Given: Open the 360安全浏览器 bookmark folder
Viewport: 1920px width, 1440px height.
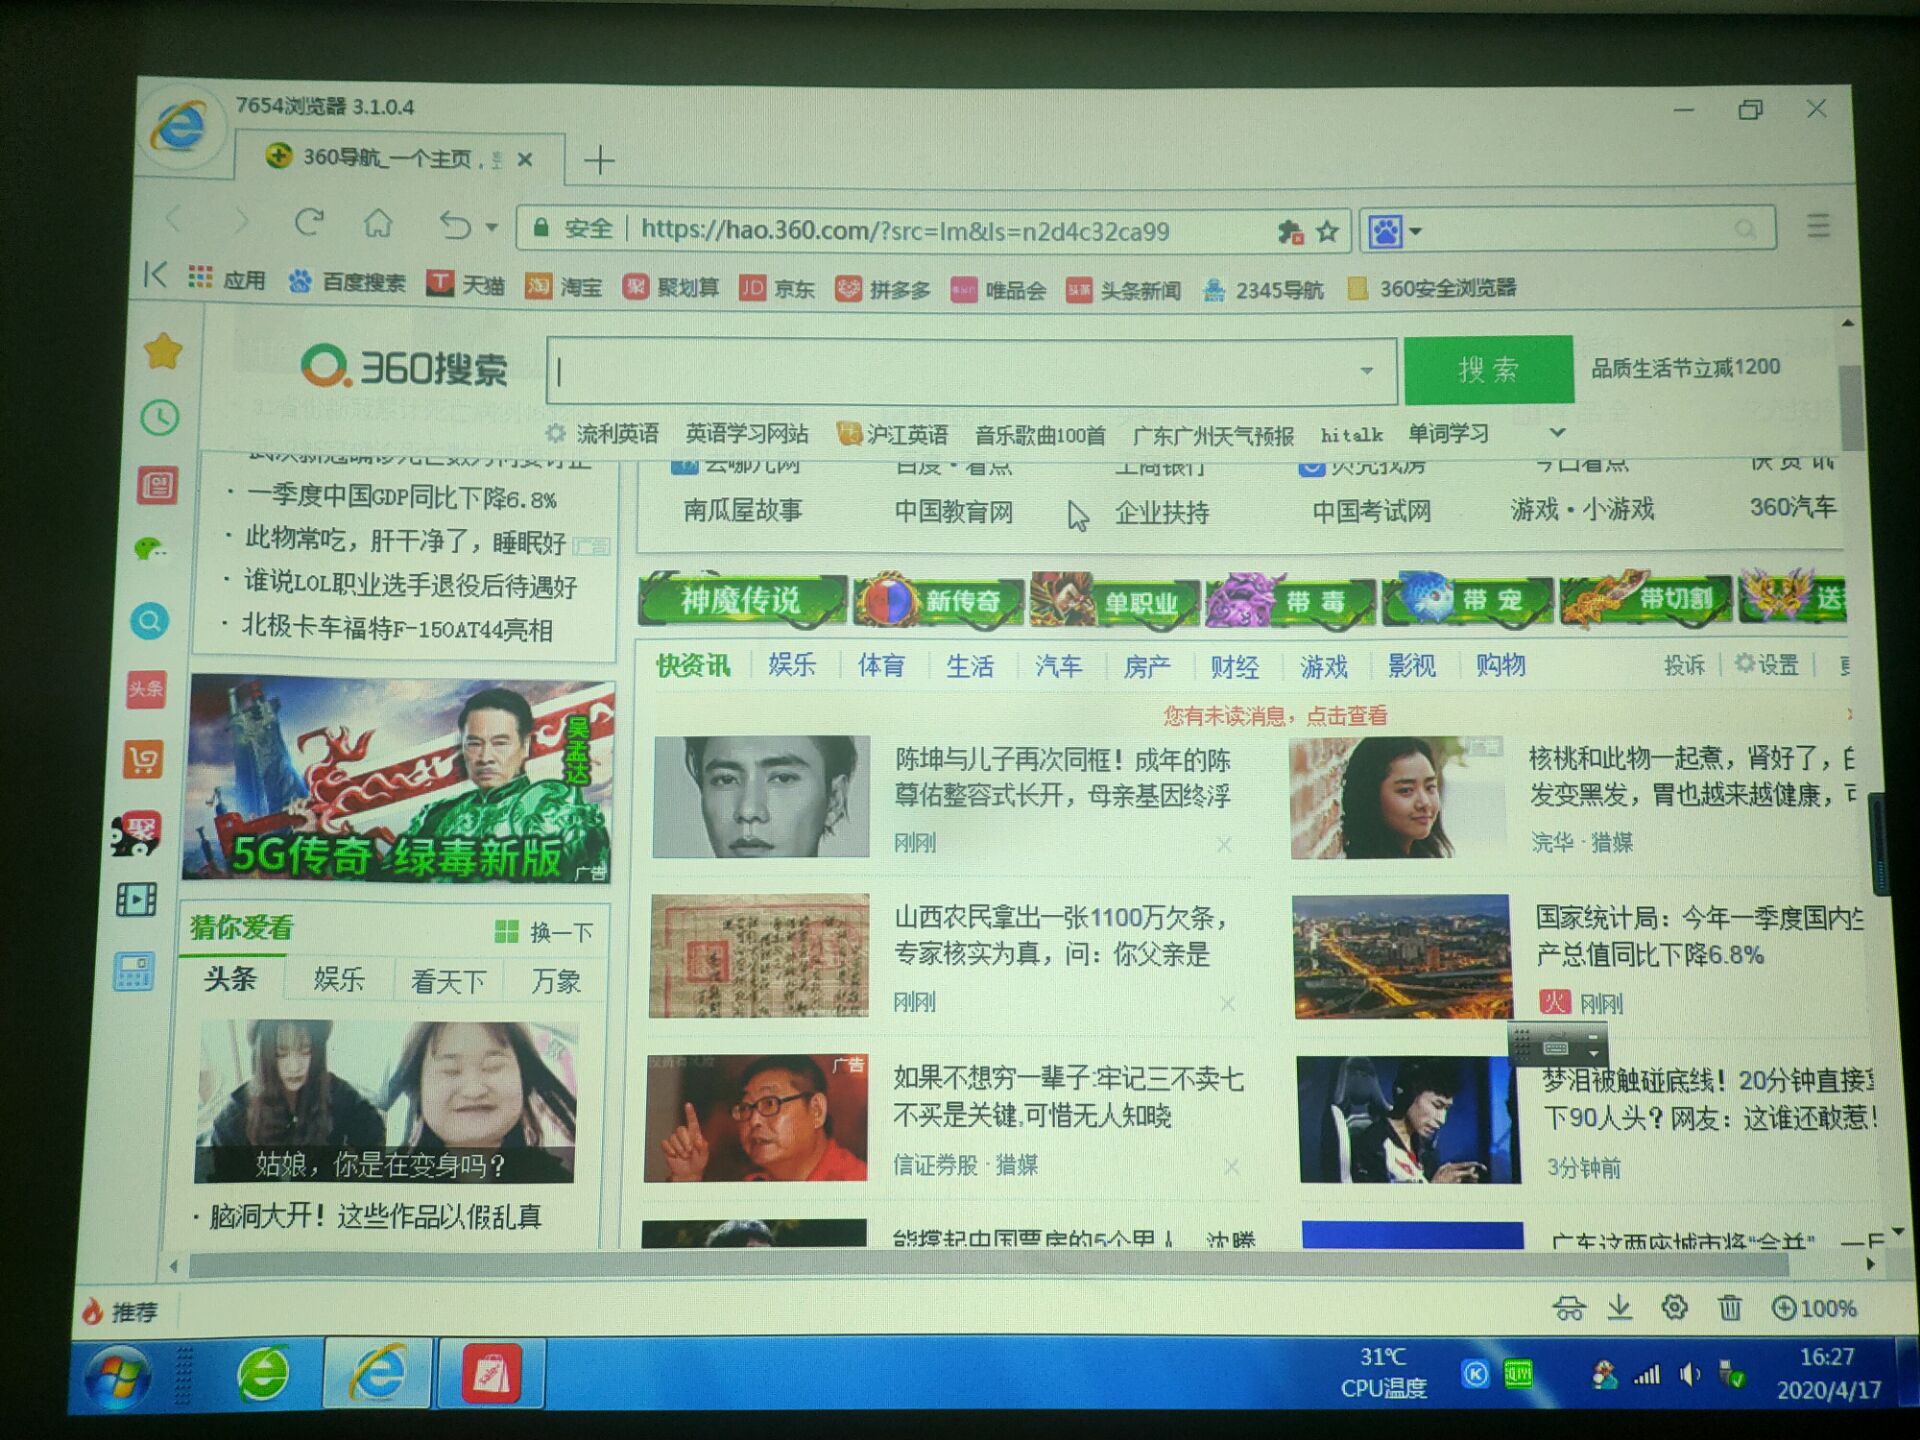Looking at the screenshot, I should [x=1432, y=288].
